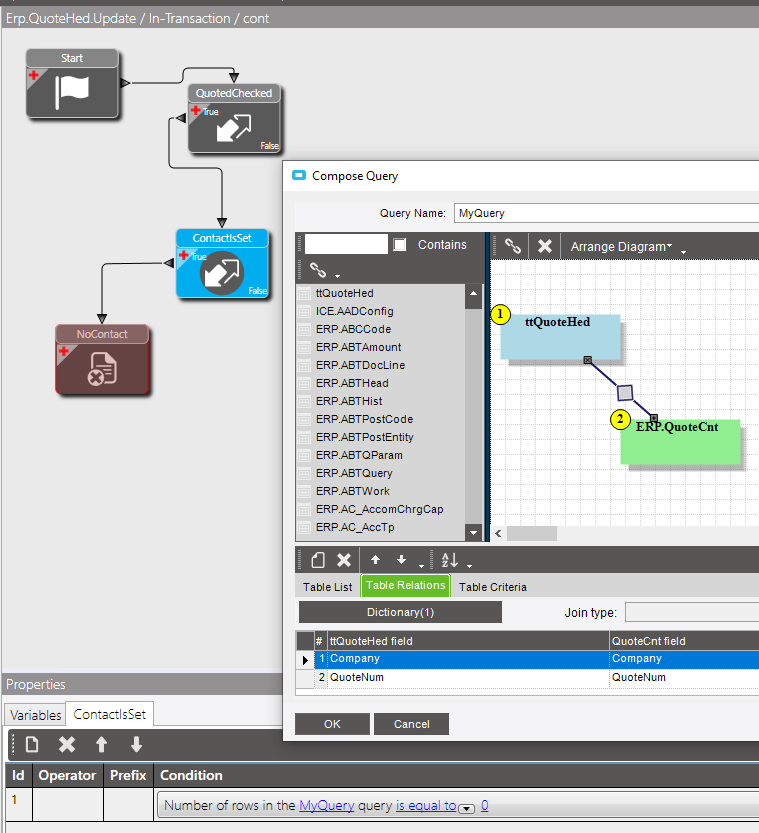Screen dimensions: 759x833
Task: Open the Join type dropdown
Action: click(692, 612)
